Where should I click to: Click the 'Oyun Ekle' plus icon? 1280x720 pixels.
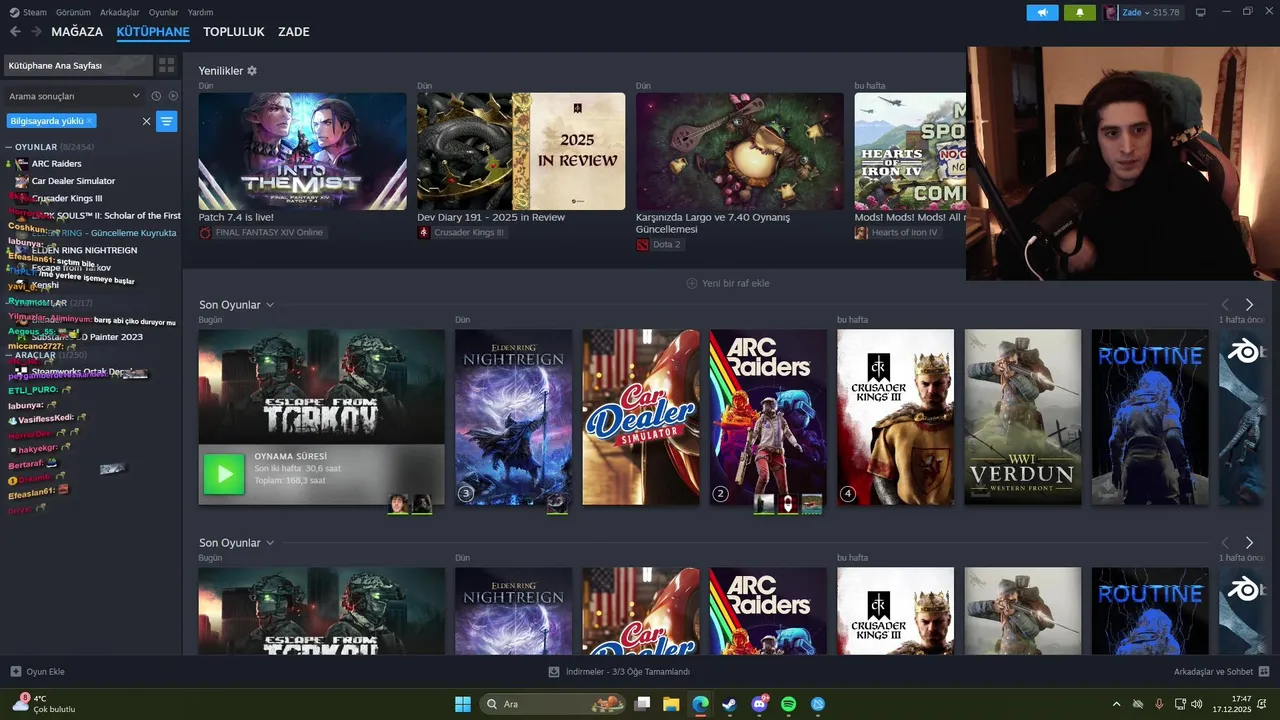coord(15,672)
